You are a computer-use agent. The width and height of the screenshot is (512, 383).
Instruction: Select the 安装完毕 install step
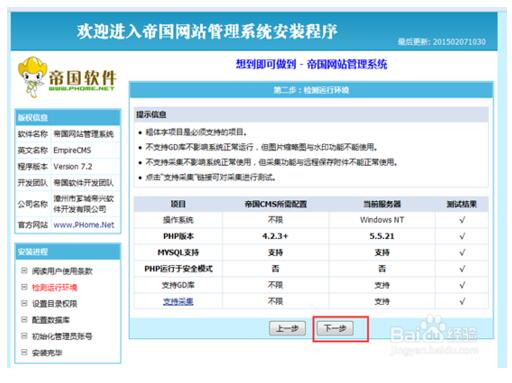[x=47, y=353]
